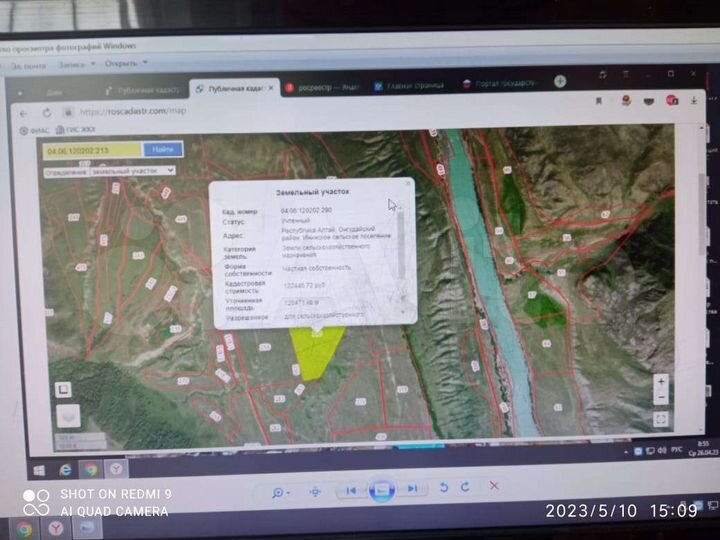Click the map fullscreen icon
The image size is (720, 540).
pos(661,420)
